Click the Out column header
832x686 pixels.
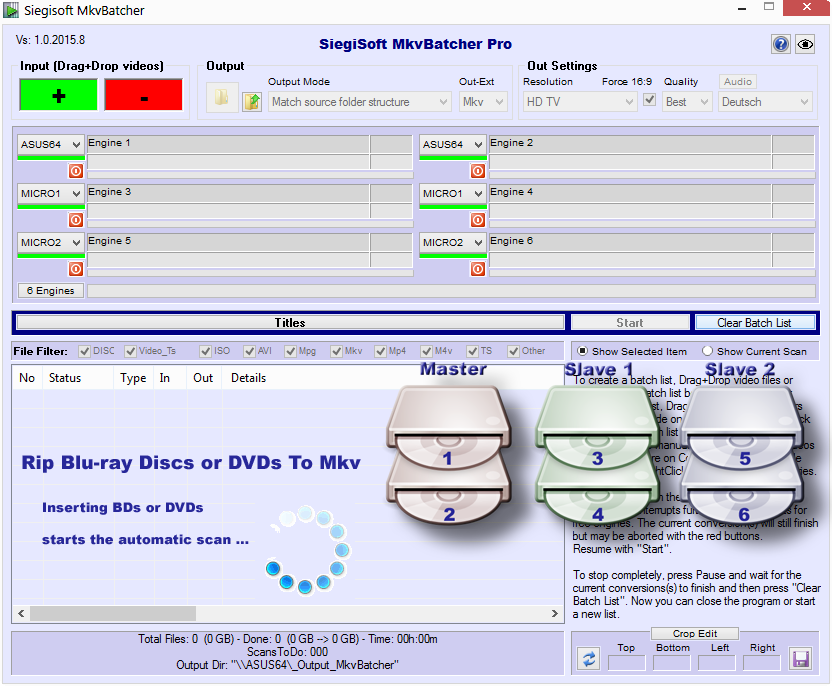205,378
